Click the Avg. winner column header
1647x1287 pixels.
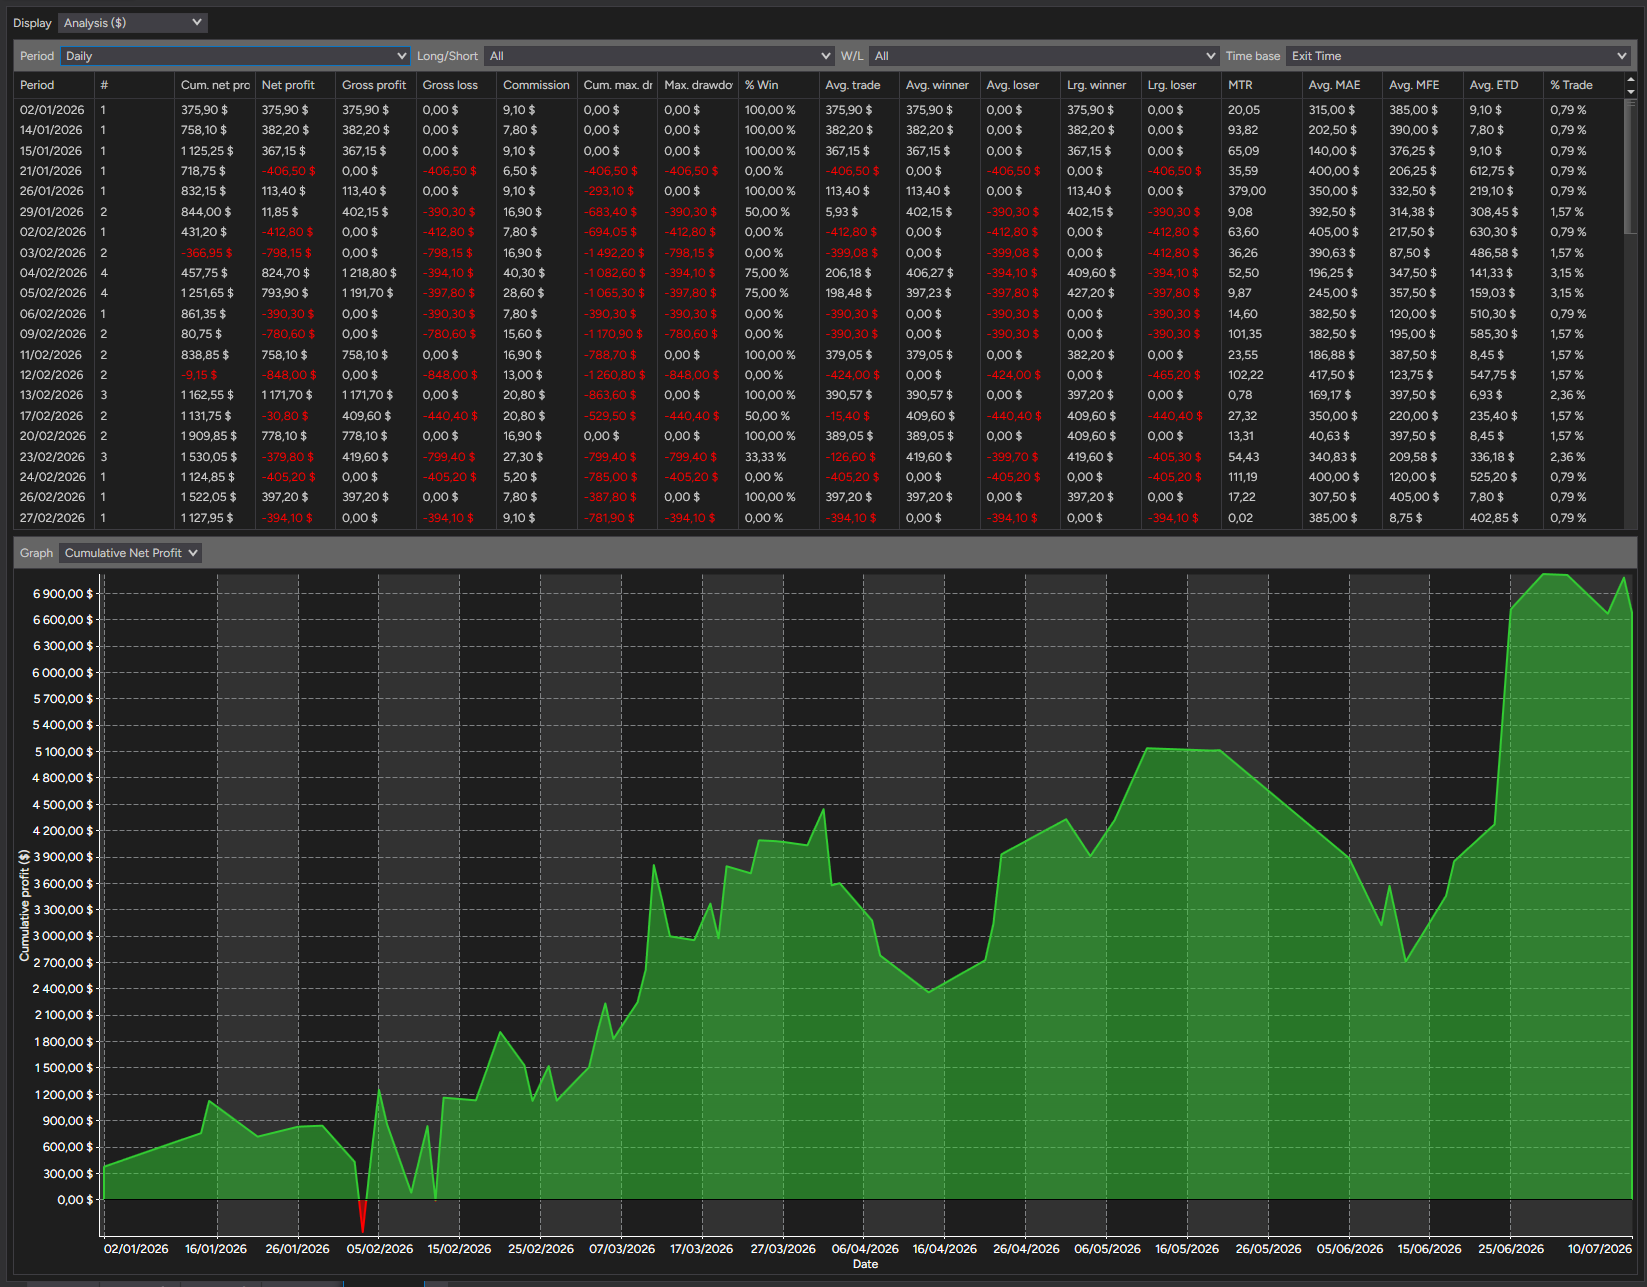tap(939, 85)
